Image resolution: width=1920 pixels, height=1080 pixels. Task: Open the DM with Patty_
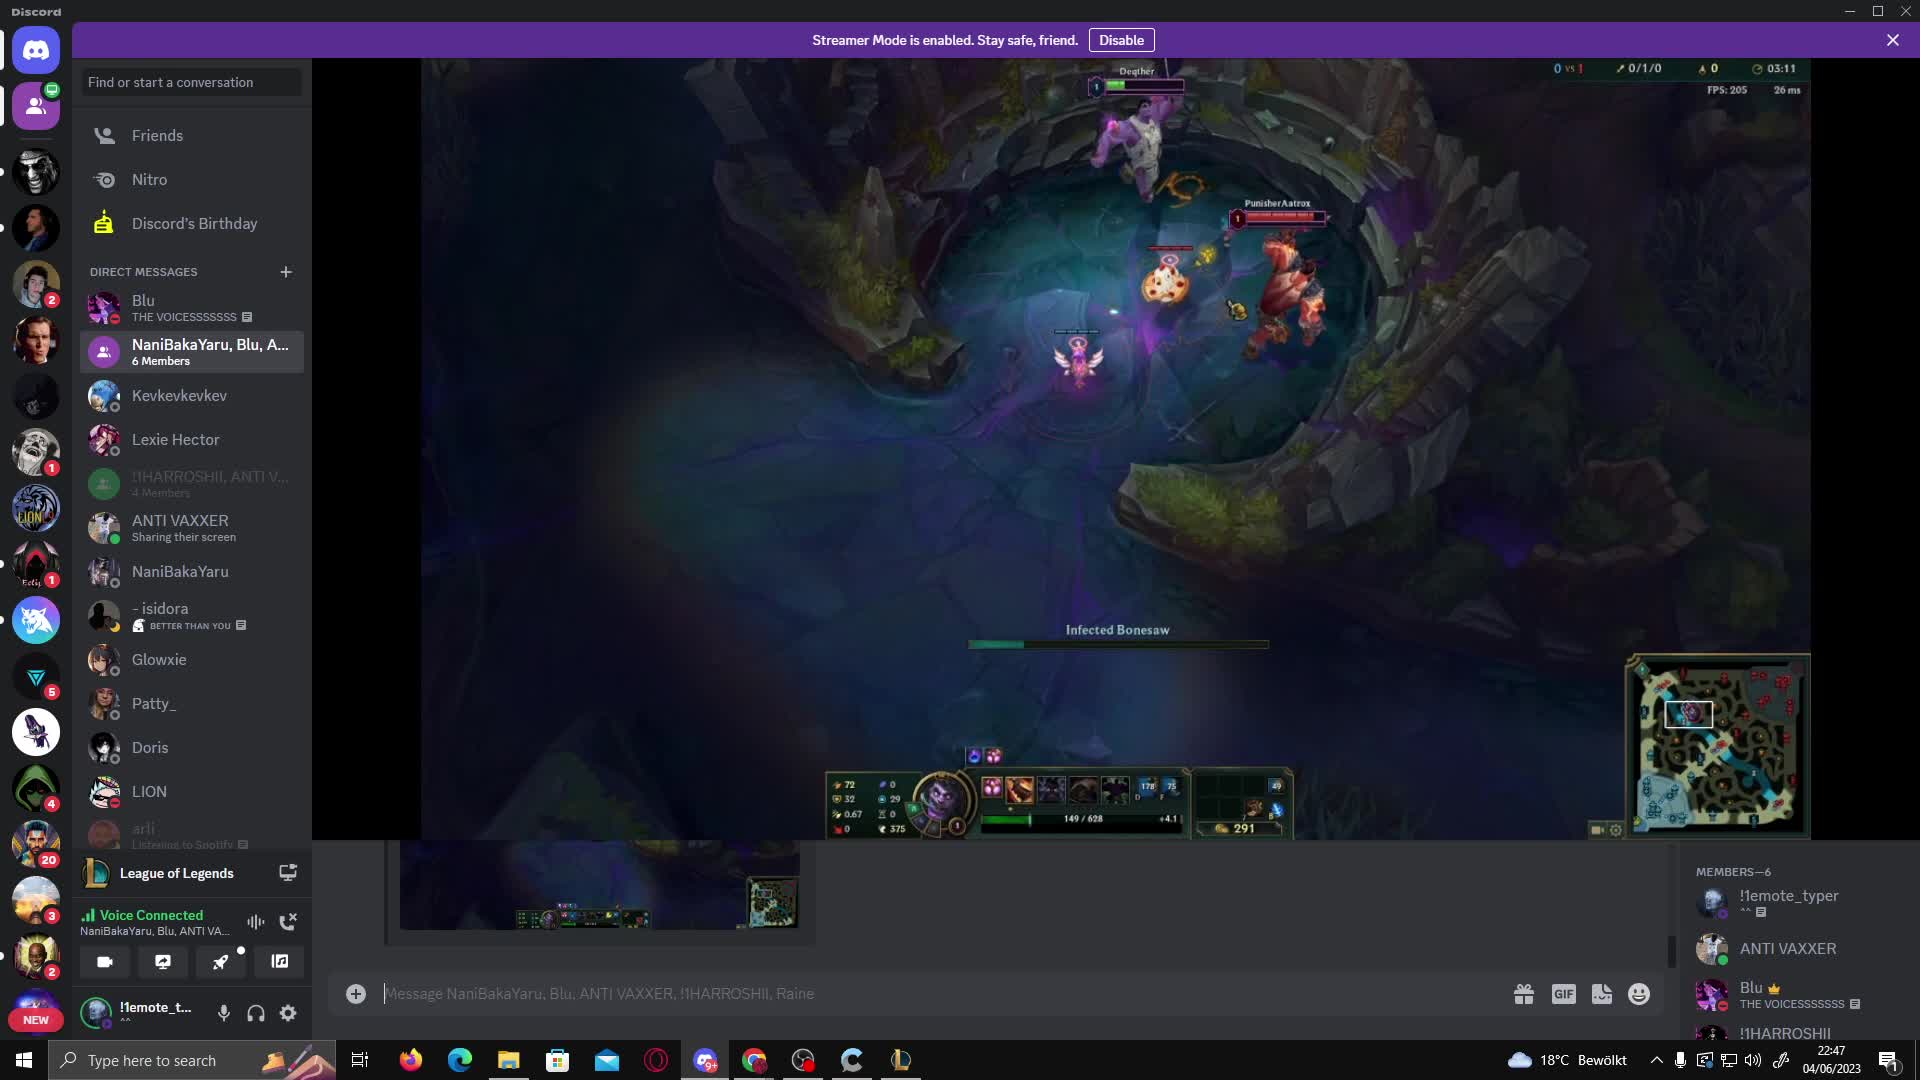[191, 704]
